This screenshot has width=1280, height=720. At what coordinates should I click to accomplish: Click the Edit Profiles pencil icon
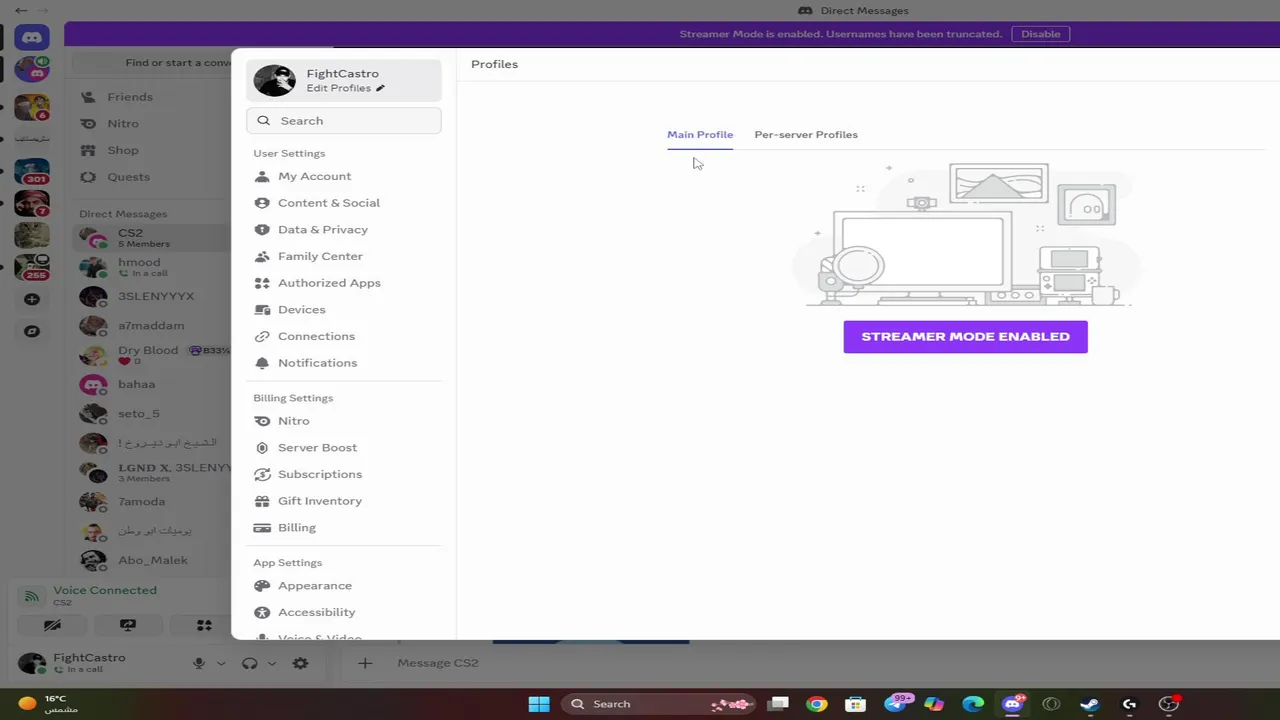[380, 88]
